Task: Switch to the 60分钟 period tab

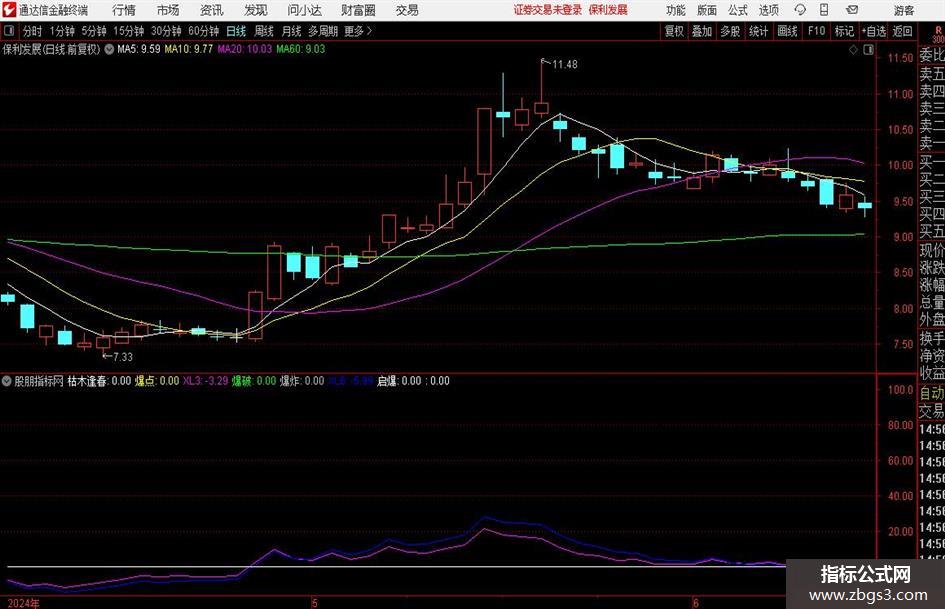Action: click(x=204, y=31)
